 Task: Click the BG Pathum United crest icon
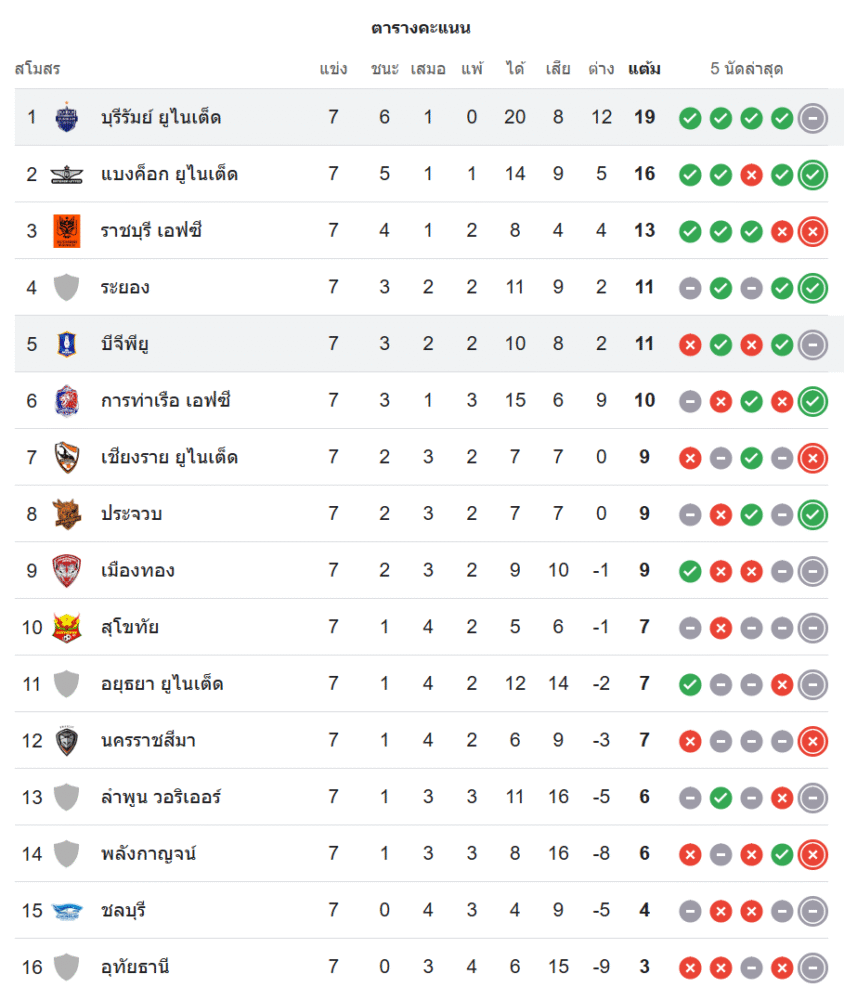66,344
